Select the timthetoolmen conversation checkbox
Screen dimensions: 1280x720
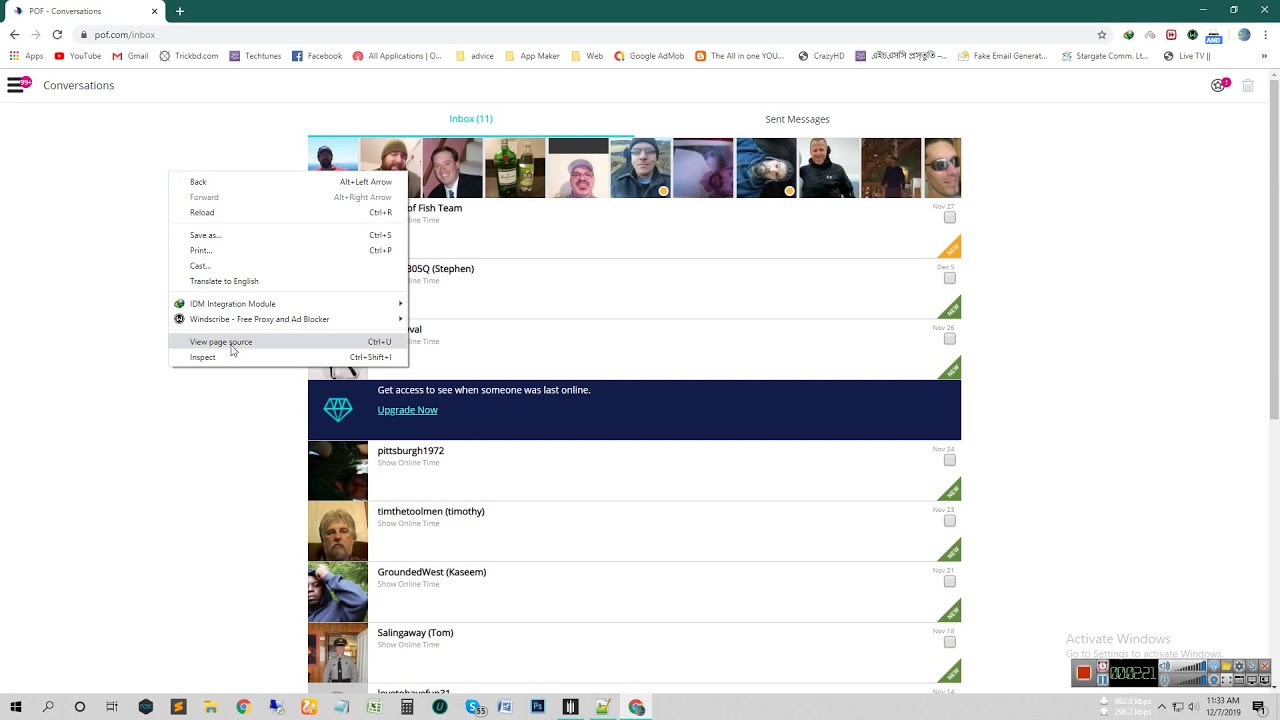pos(949,521)
